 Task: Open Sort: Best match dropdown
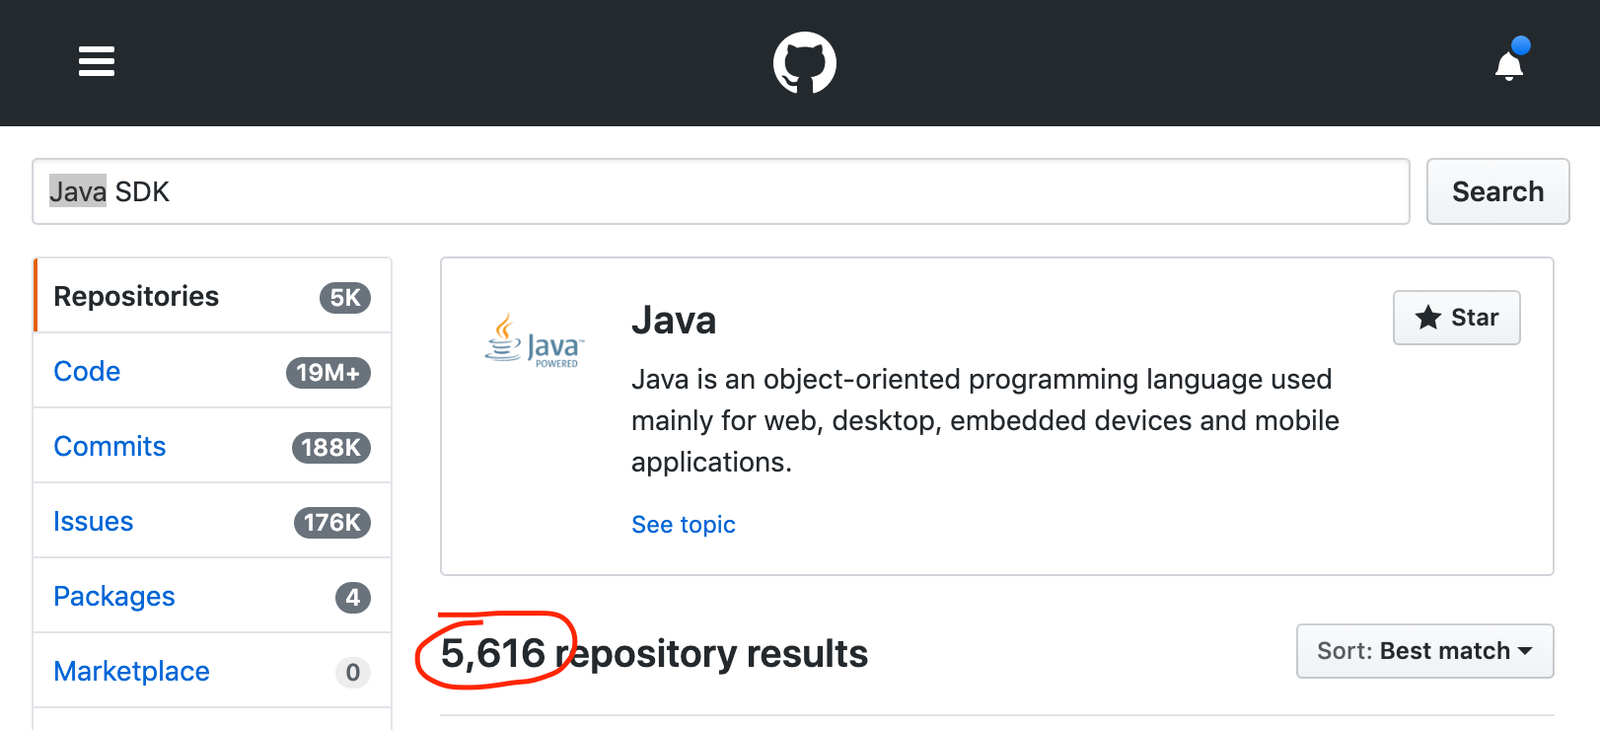coord(1424,651)
